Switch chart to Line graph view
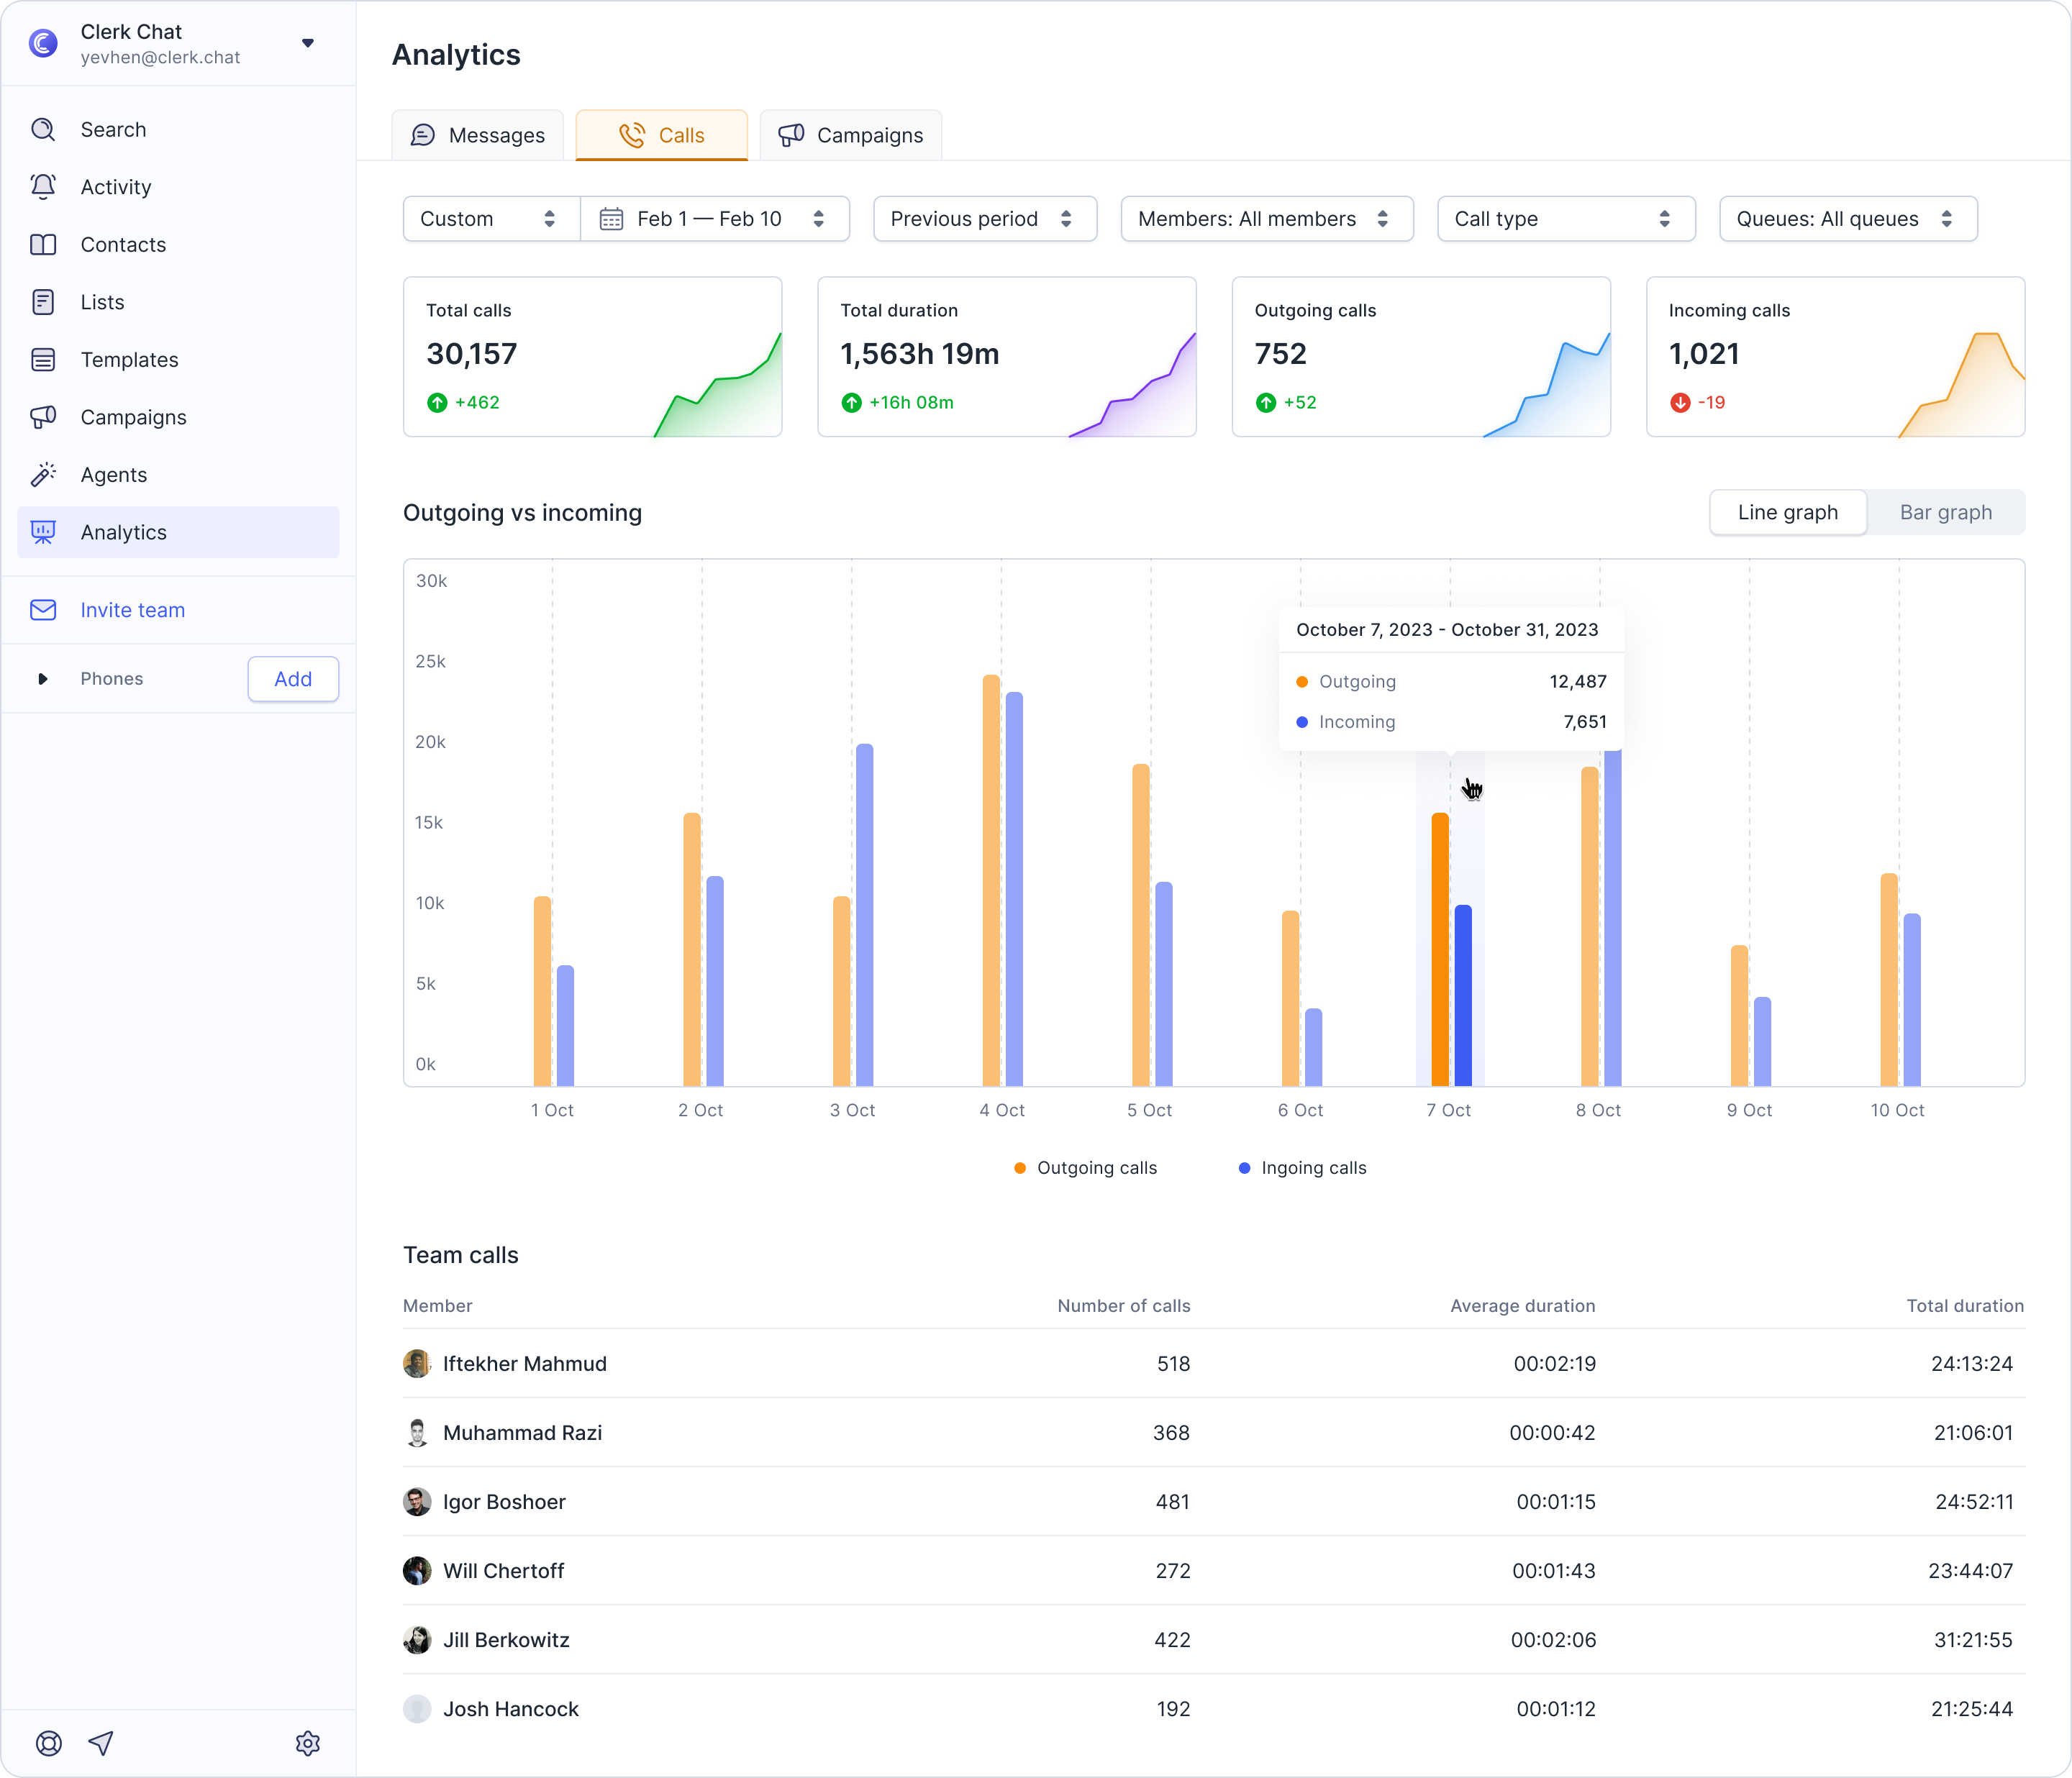The image size is (2072, 1778). pyautogui.click(x=1787, y=512)
